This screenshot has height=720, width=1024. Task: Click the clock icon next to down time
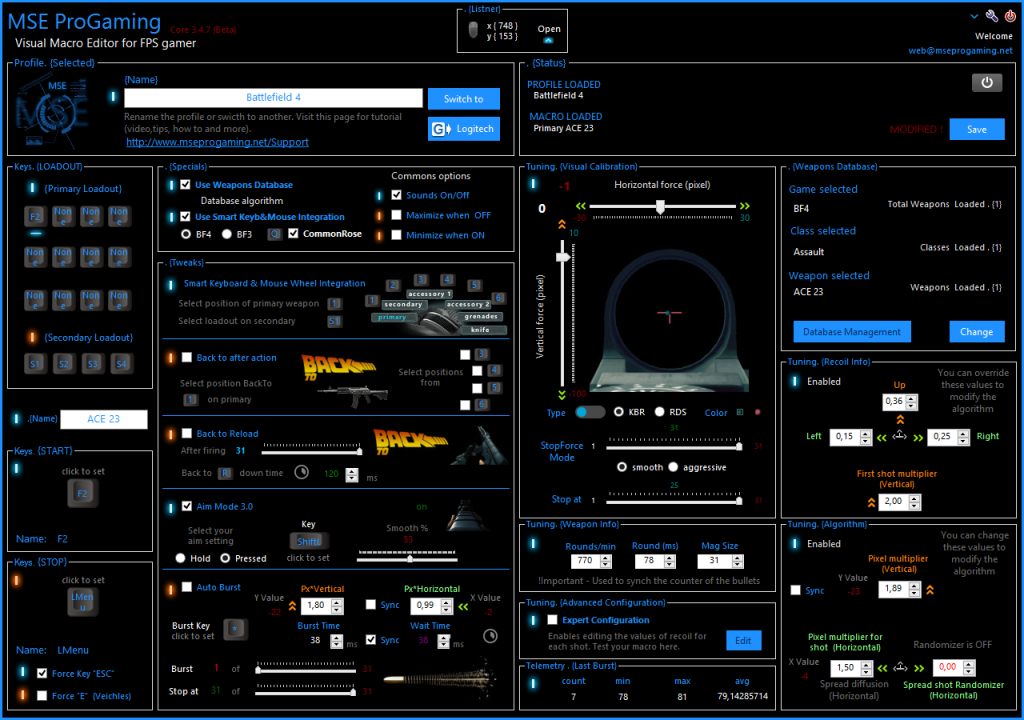click(302, 472)
